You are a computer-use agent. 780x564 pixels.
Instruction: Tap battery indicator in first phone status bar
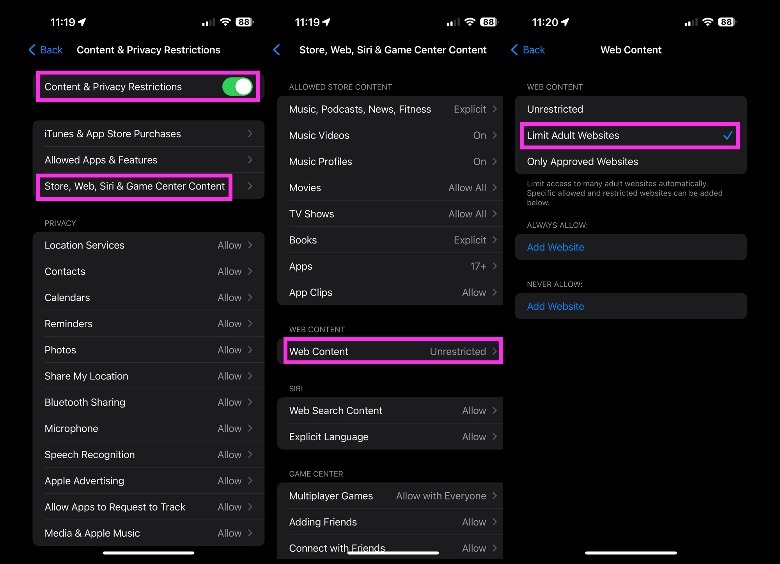[x=244, y=22]
